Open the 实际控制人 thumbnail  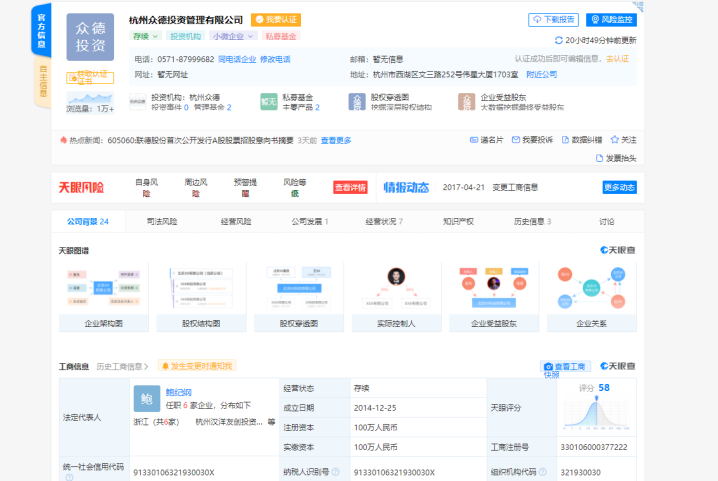396,297
